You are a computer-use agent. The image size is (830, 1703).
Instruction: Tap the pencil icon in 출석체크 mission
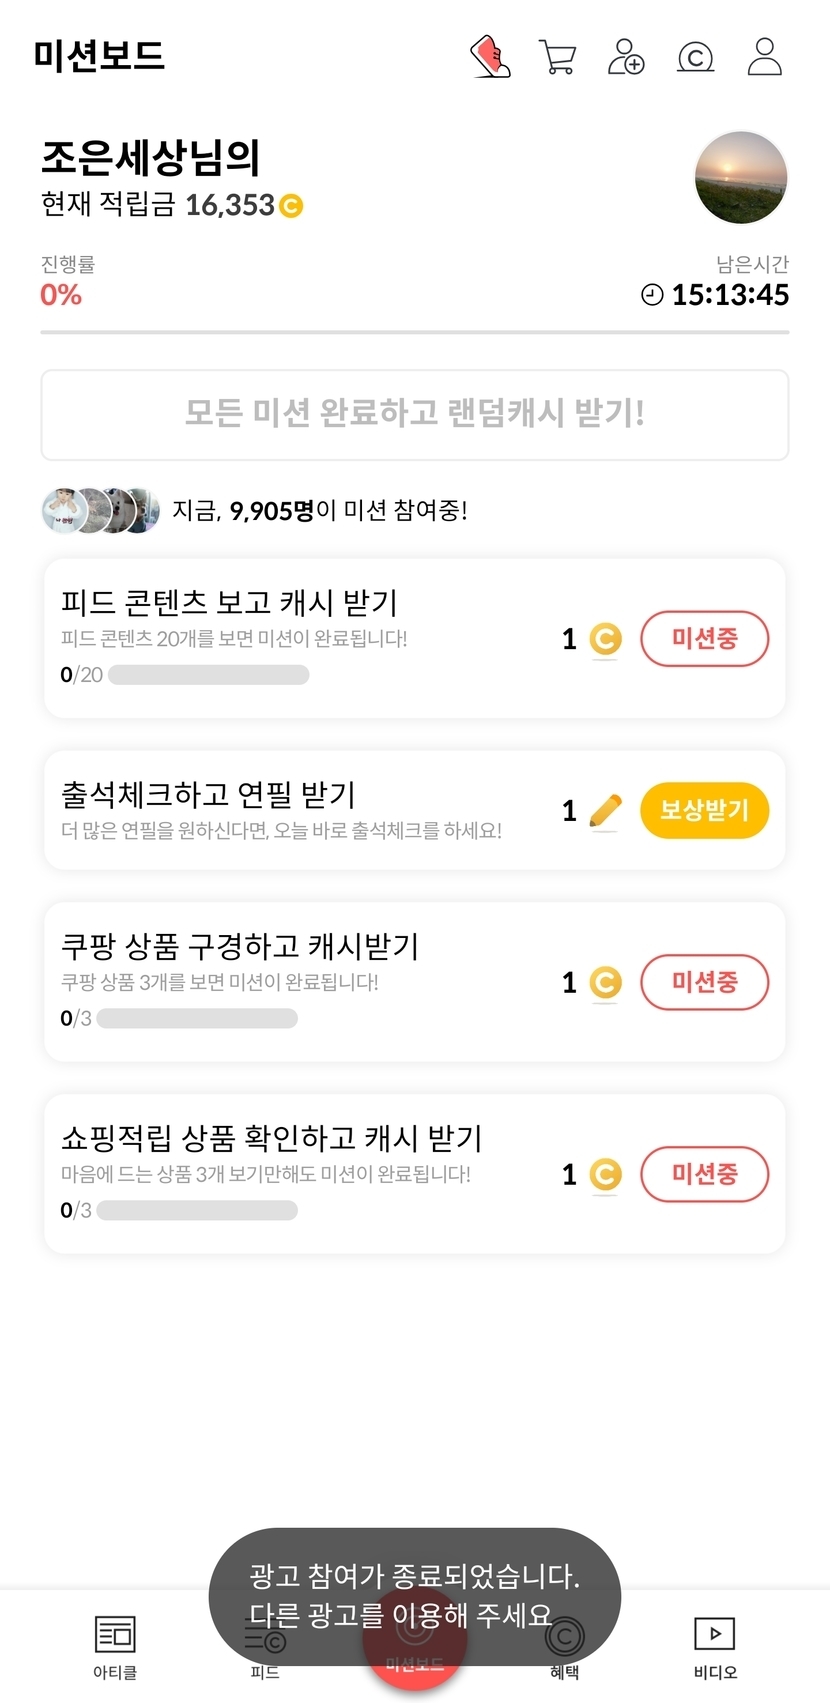coord(605,811)
